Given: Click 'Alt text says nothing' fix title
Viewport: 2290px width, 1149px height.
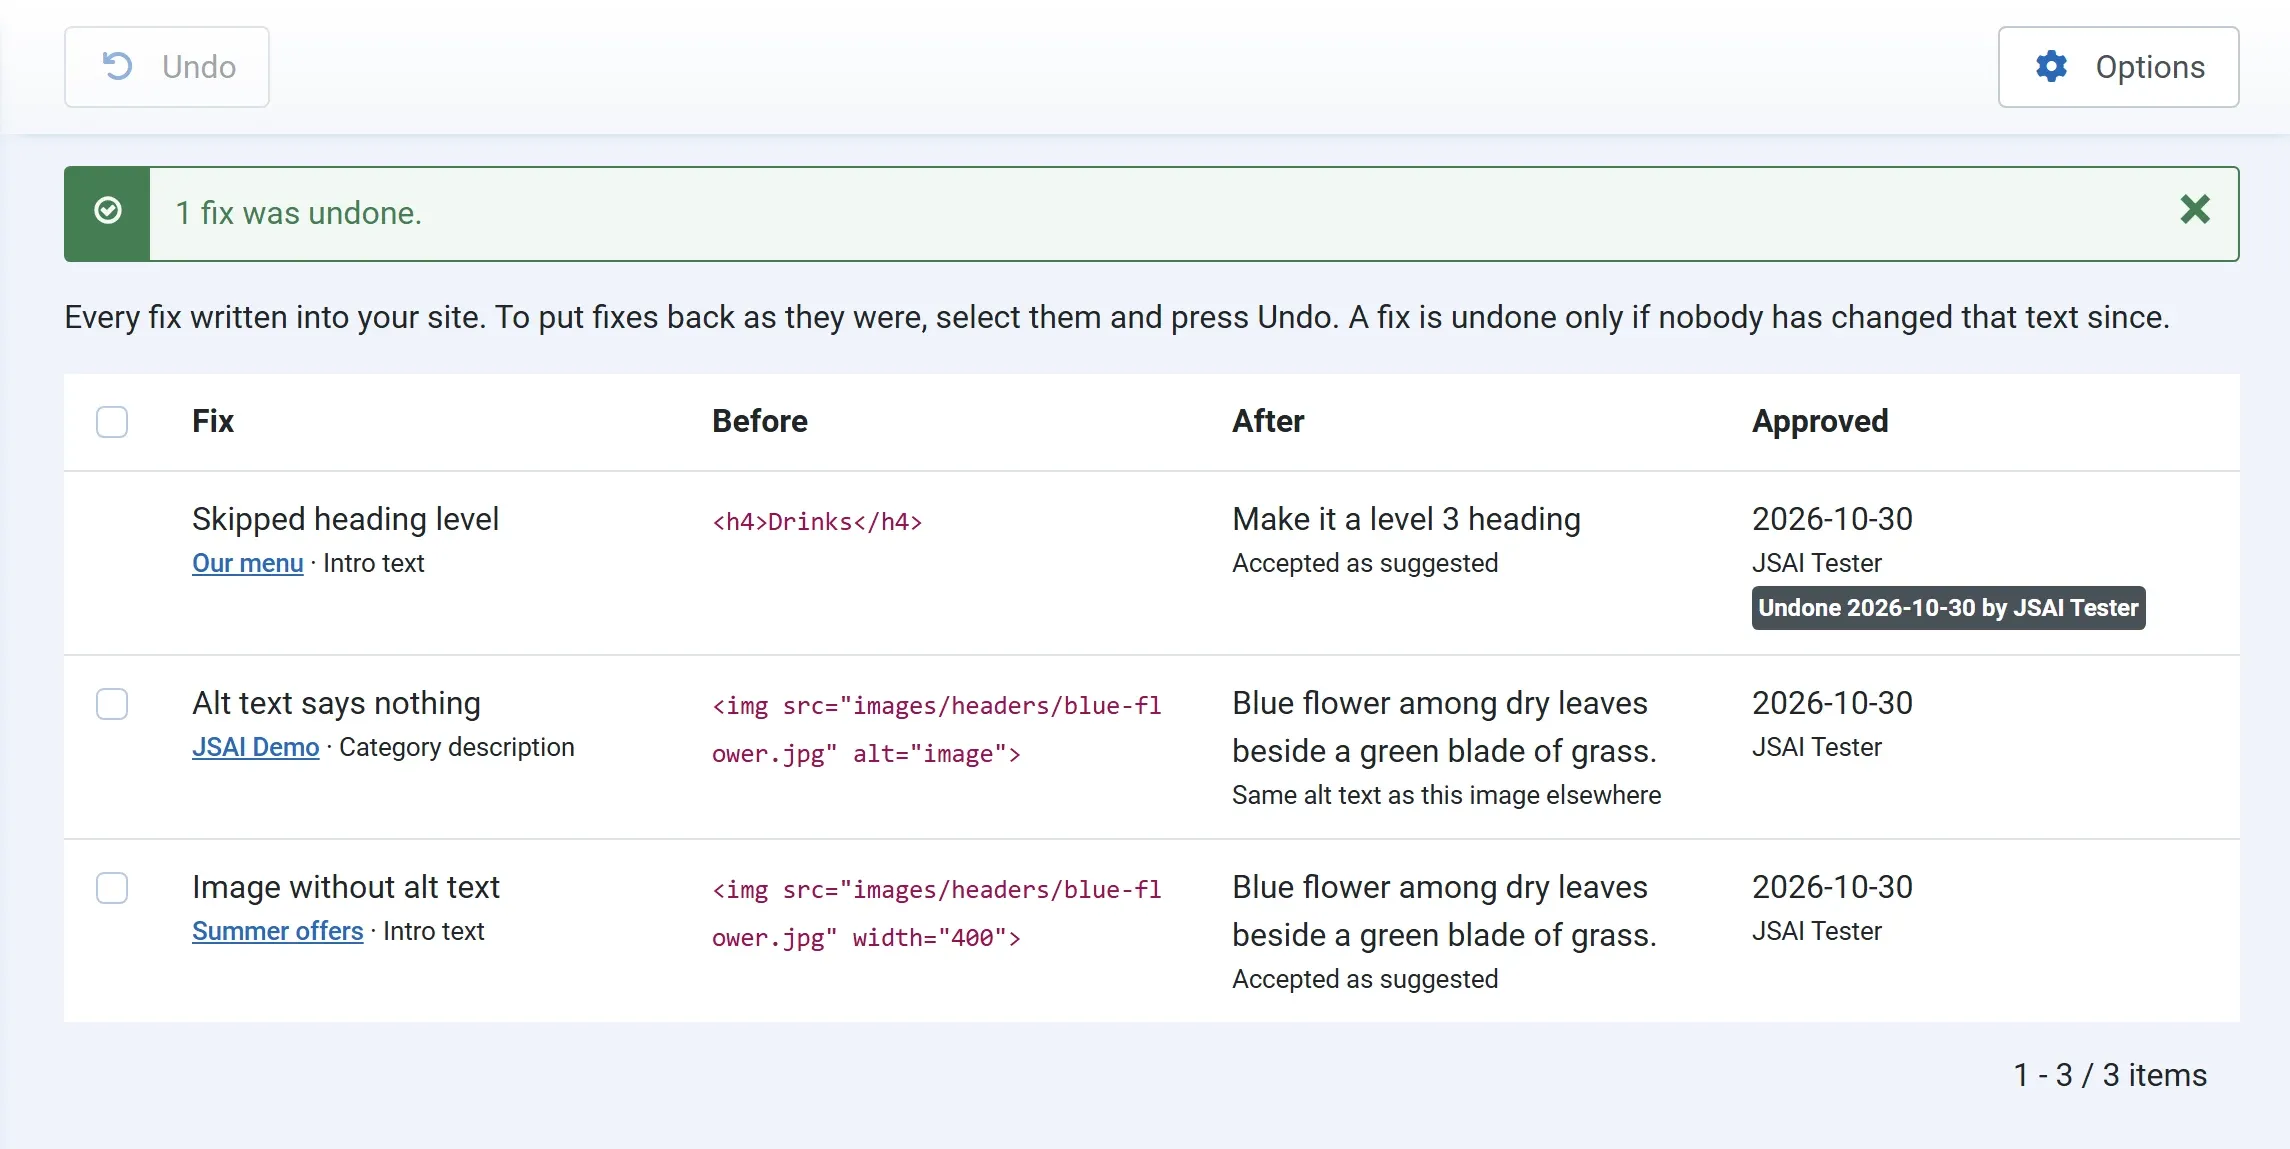Looking at the screenshot, I should pos(336,703).
